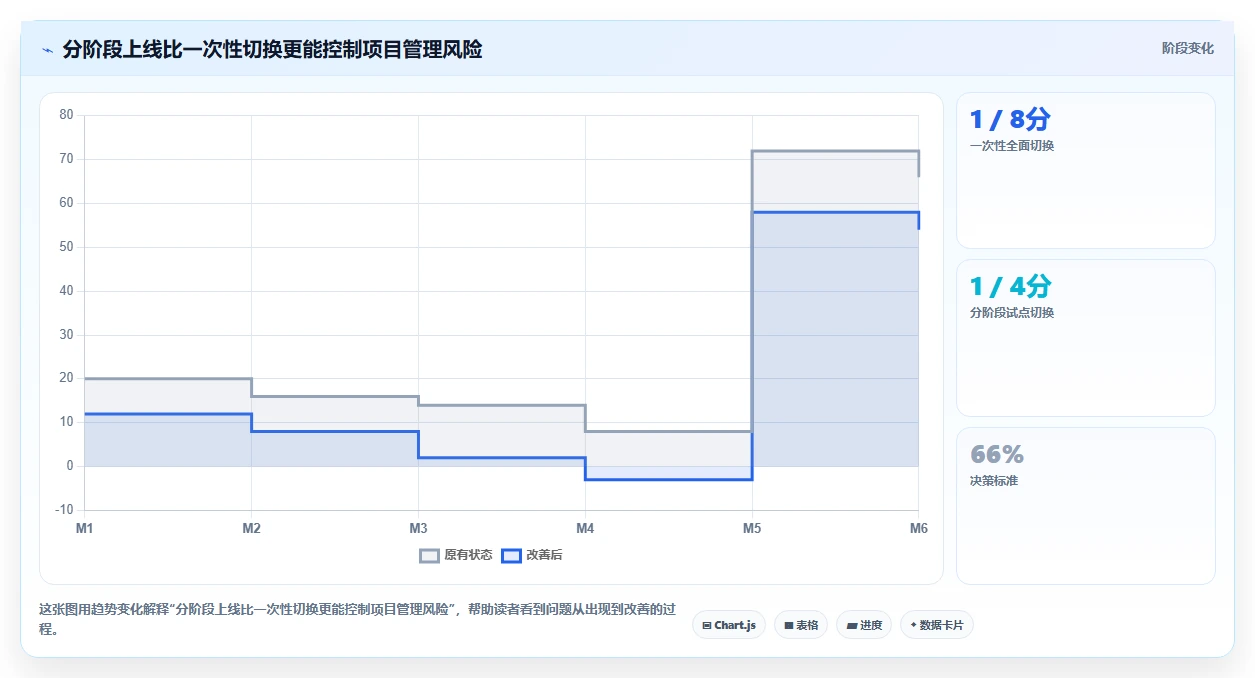1255x678 pixels.
Task: Click the 阶段变化 label in header
Action: pos(1188,48)
